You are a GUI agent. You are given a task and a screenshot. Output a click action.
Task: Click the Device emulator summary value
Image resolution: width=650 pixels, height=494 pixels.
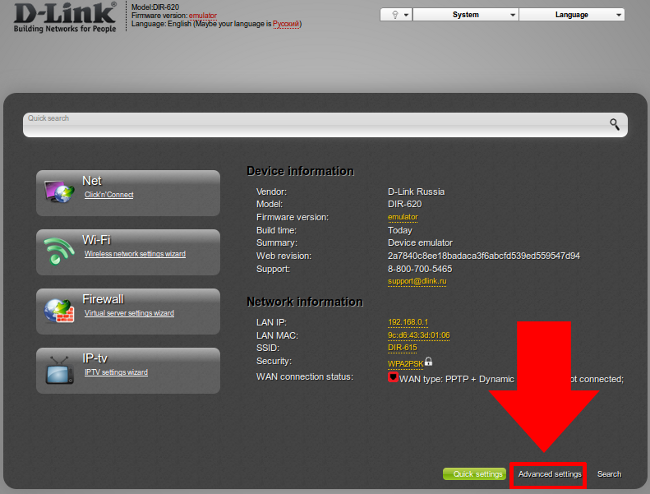point(420,243)
